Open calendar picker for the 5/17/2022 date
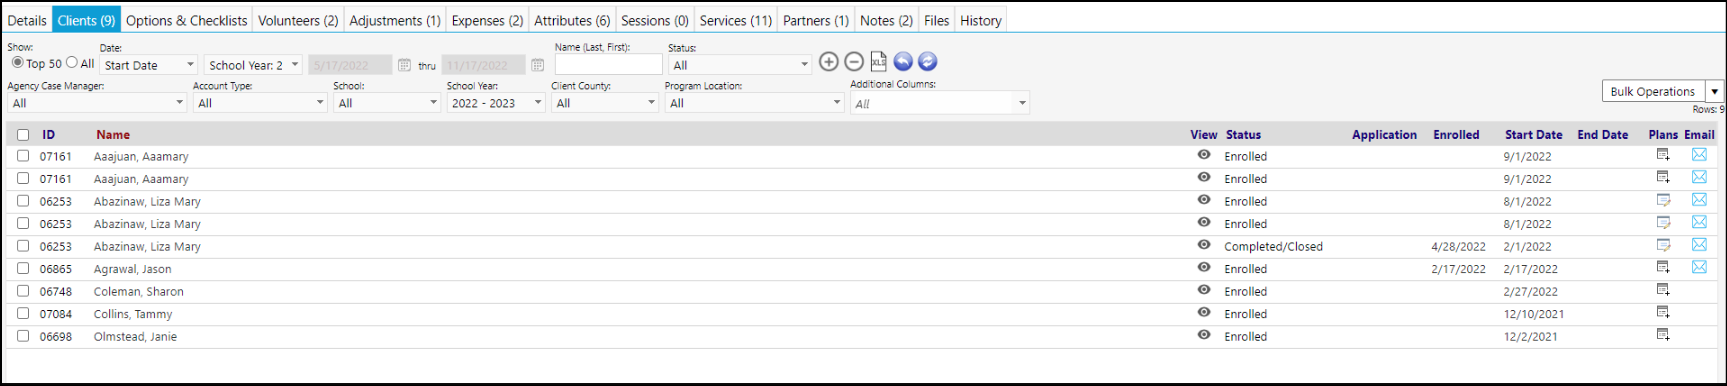 coord(404,65)
